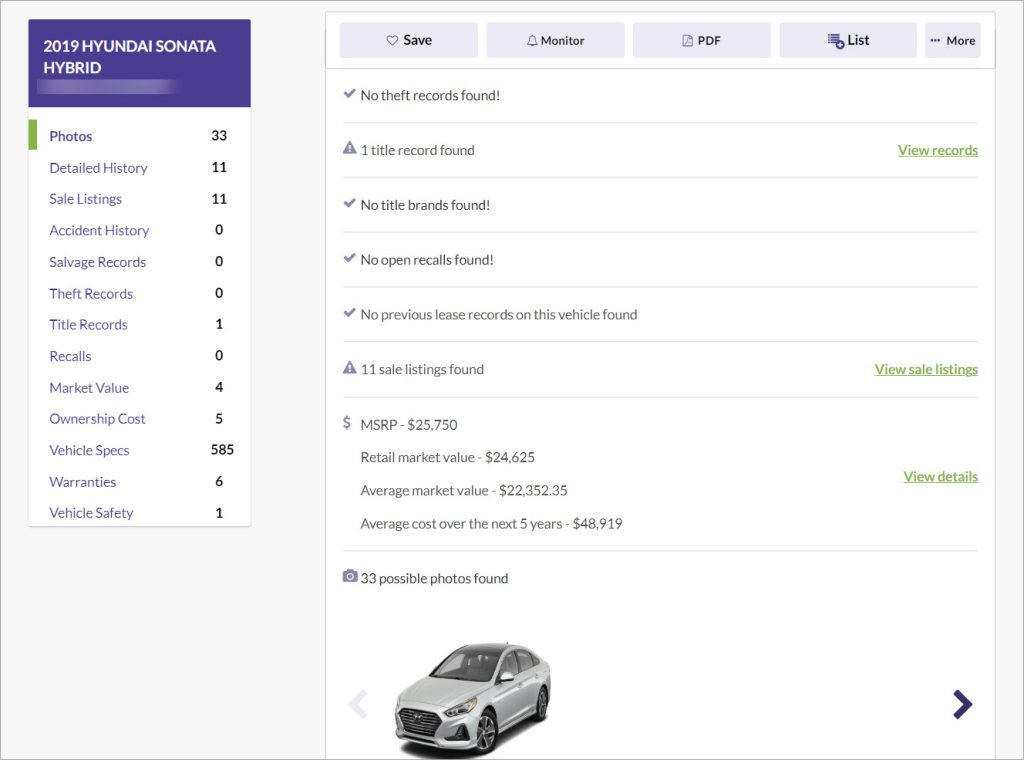Viewport: 1024px width, 760px height.
Task: Go to Ownership Cost section
Action: (97, 419)
